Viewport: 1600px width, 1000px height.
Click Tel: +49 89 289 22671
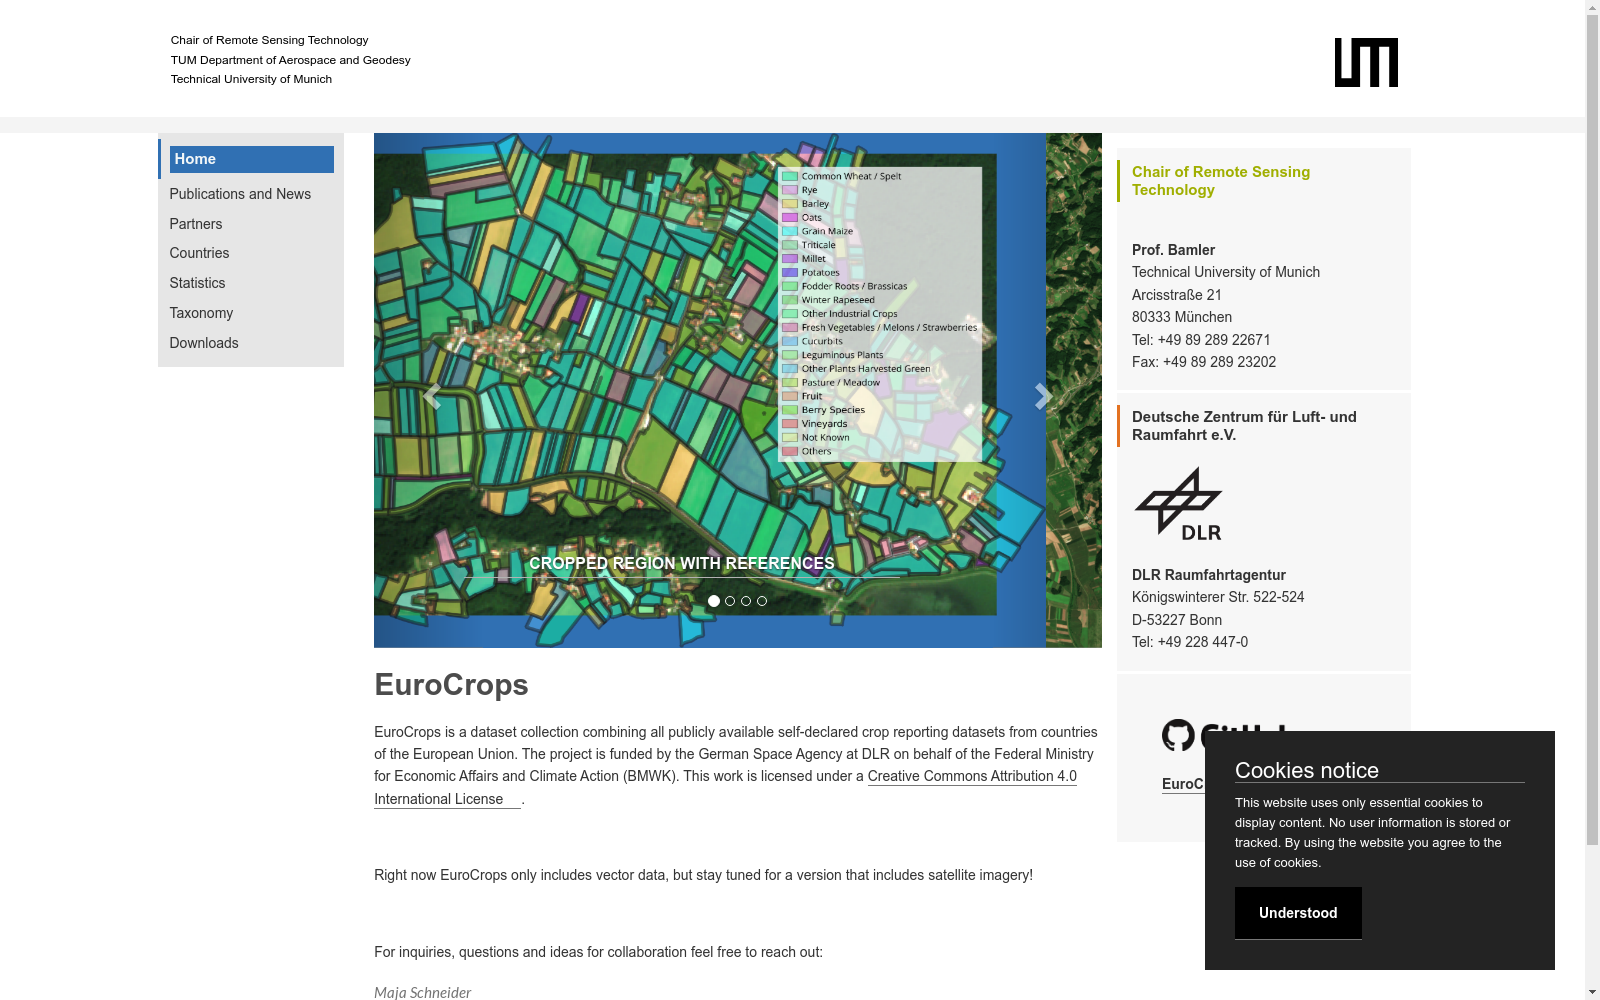1201,340
